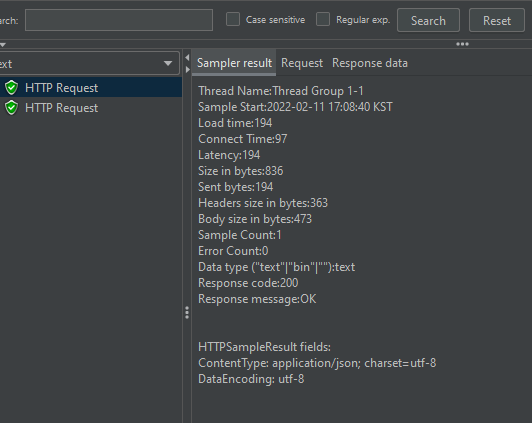Click the Headers size in bytes:363 line
The image size is (532, 423).
pos(263,203)
